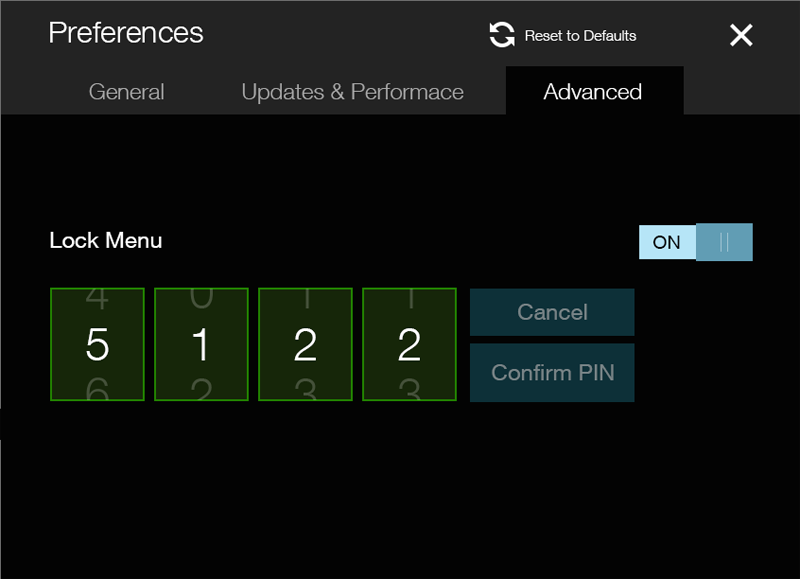
Task: Pick the 1 above the third PIN digit
Action: pos(305,298)
